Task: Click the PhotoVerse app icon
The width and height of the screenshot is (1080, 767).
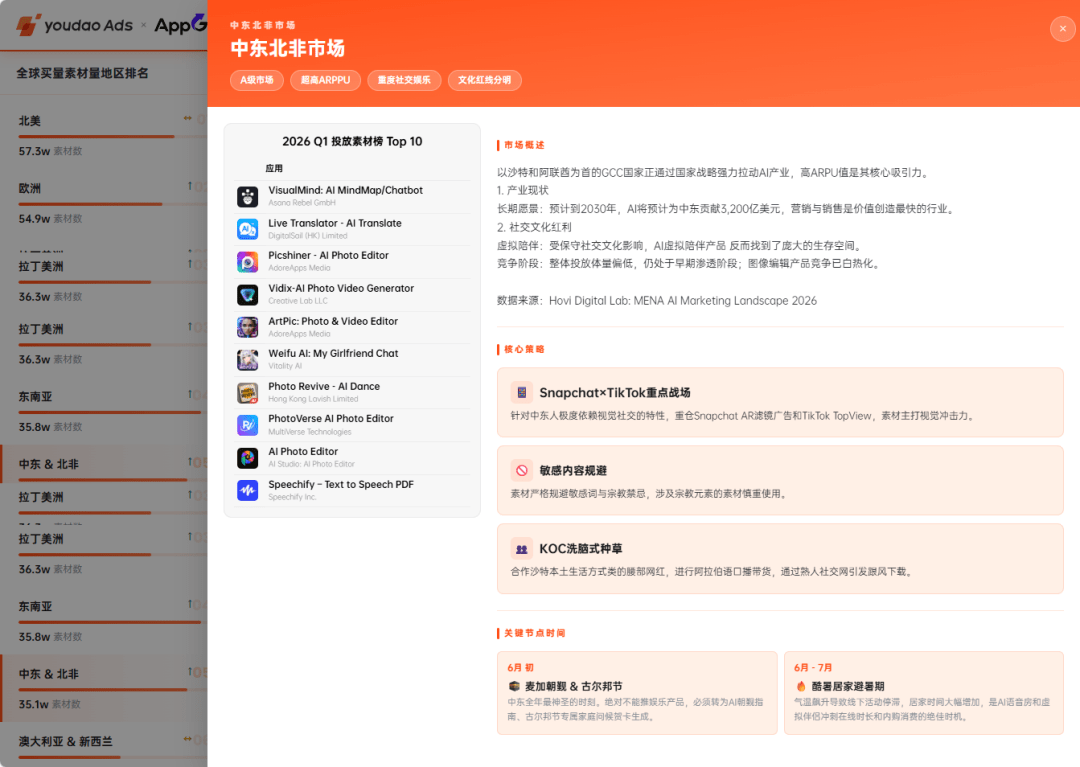Action: [247, 425]
